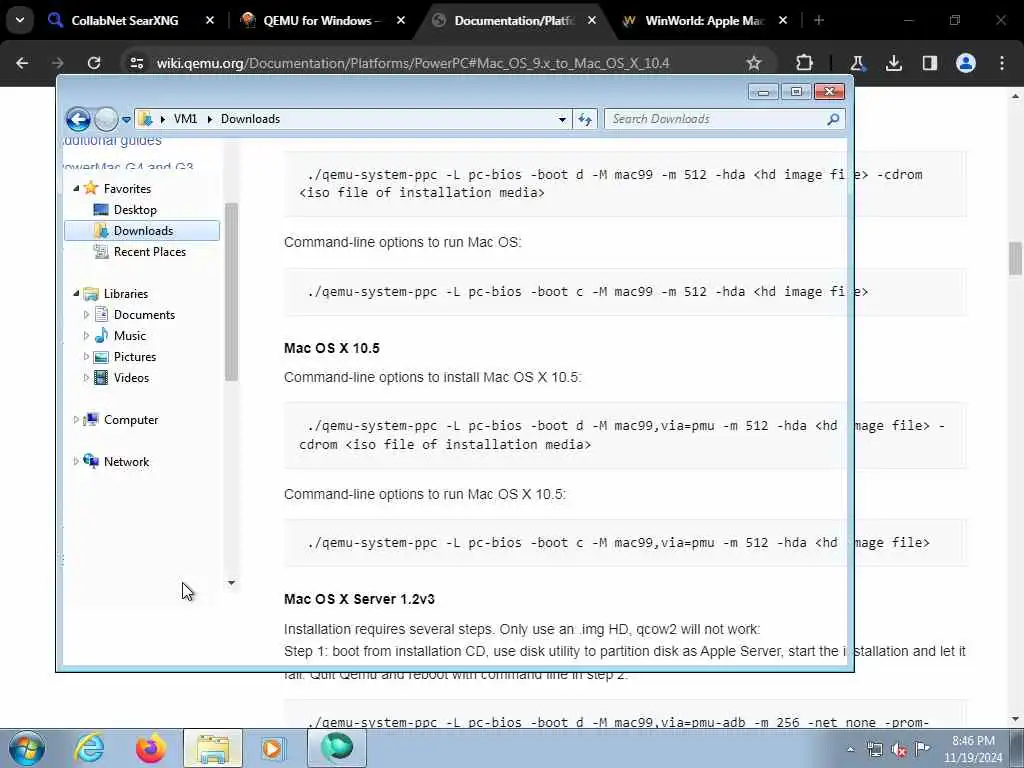This screenshot has height=768, width=1024.
Task: Click the Mac OS X Server 1.2v3 heading
Action: 359,599
